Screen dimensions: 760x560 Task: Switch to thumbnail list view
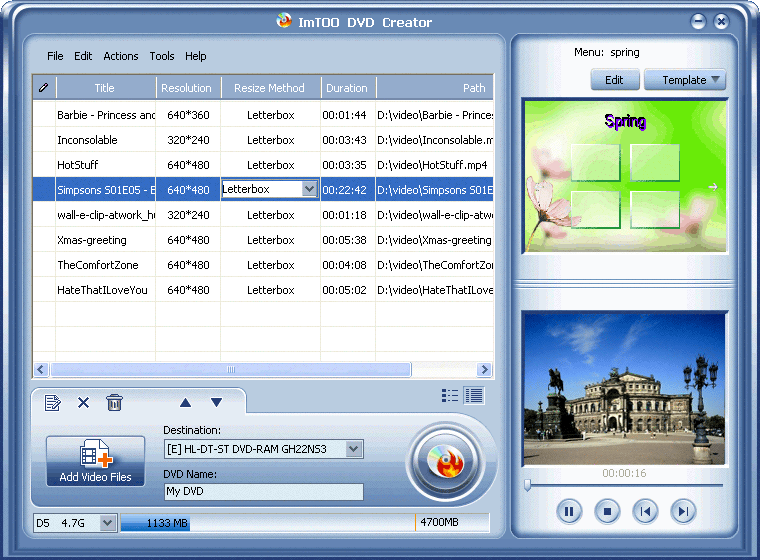click(x=450, y=396)
